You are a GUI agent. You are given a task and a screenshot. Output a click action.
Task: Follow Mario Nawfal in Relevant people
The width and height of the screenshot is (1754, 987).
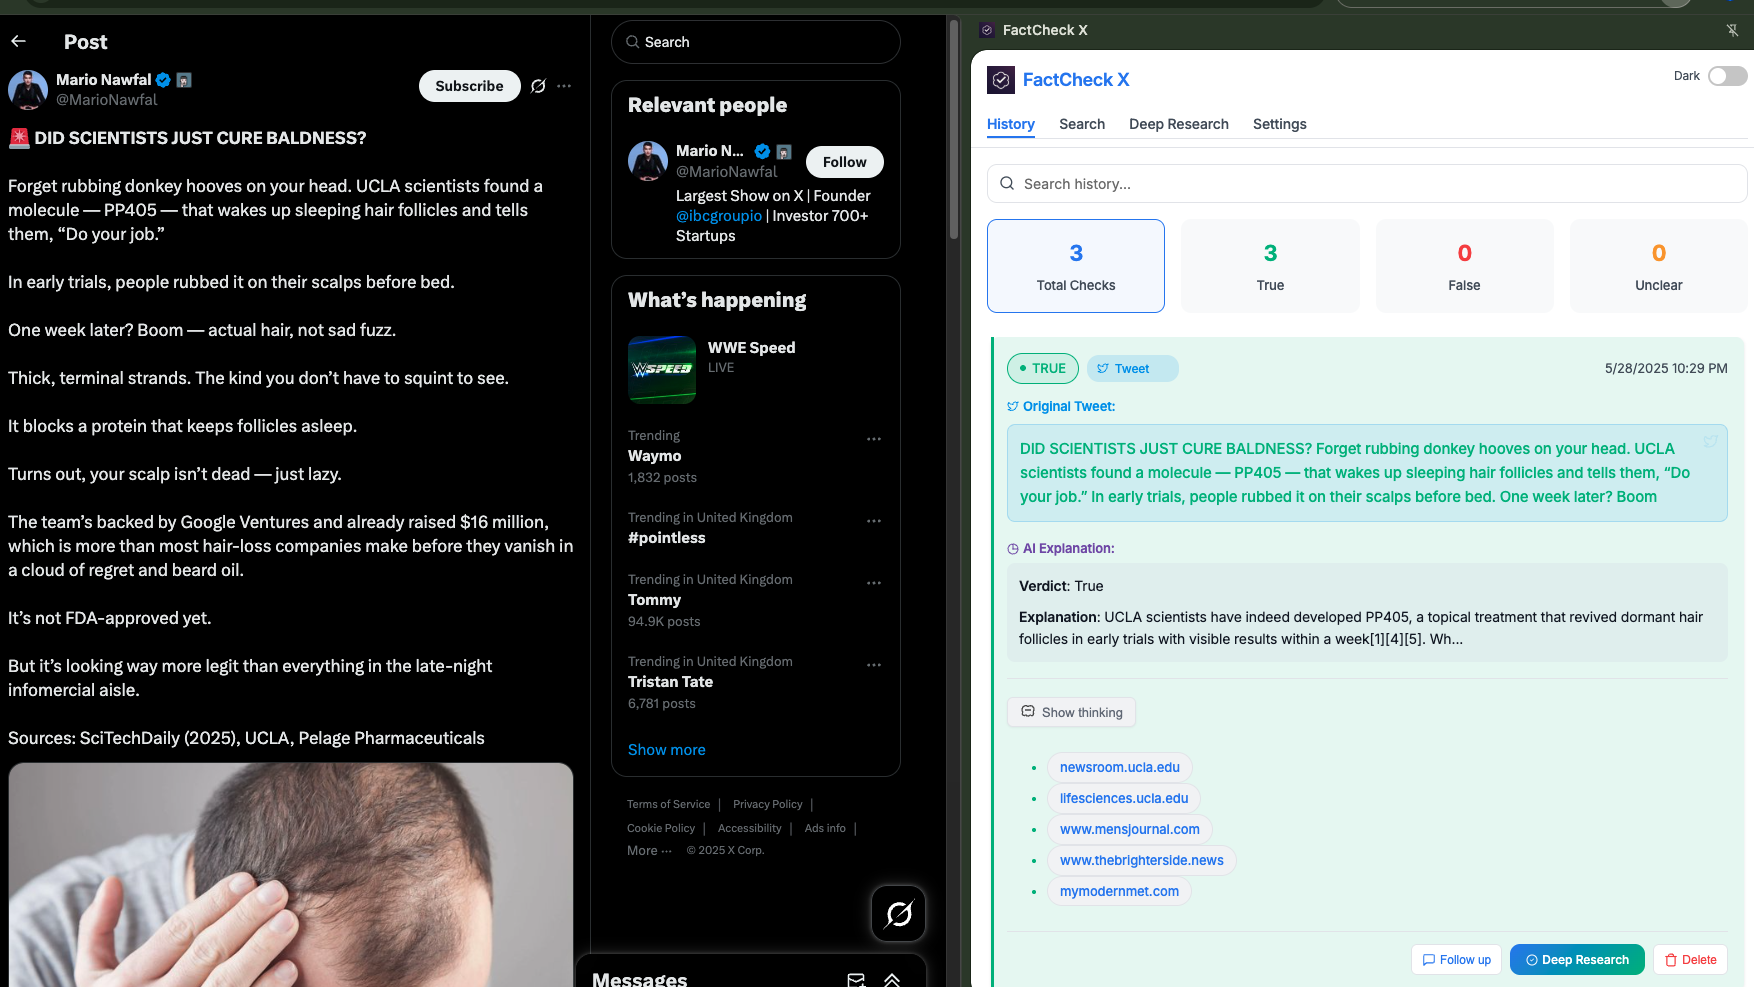point(845,162)
